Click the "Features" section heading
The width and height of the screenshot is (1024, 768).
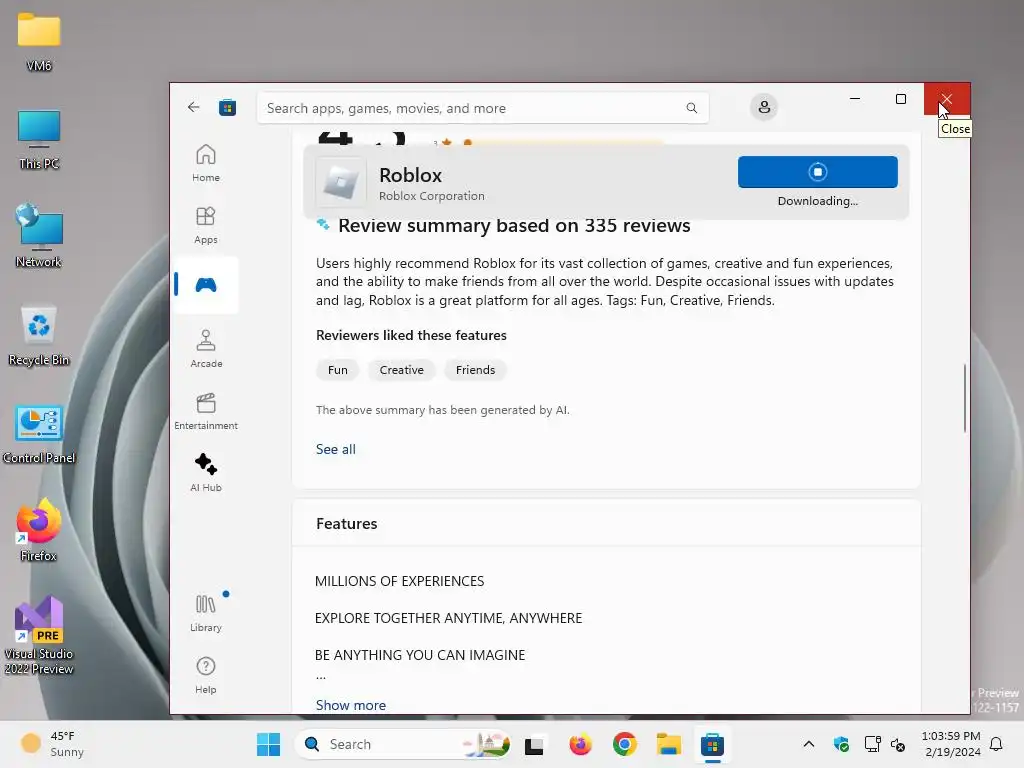[x=347, y=524]
